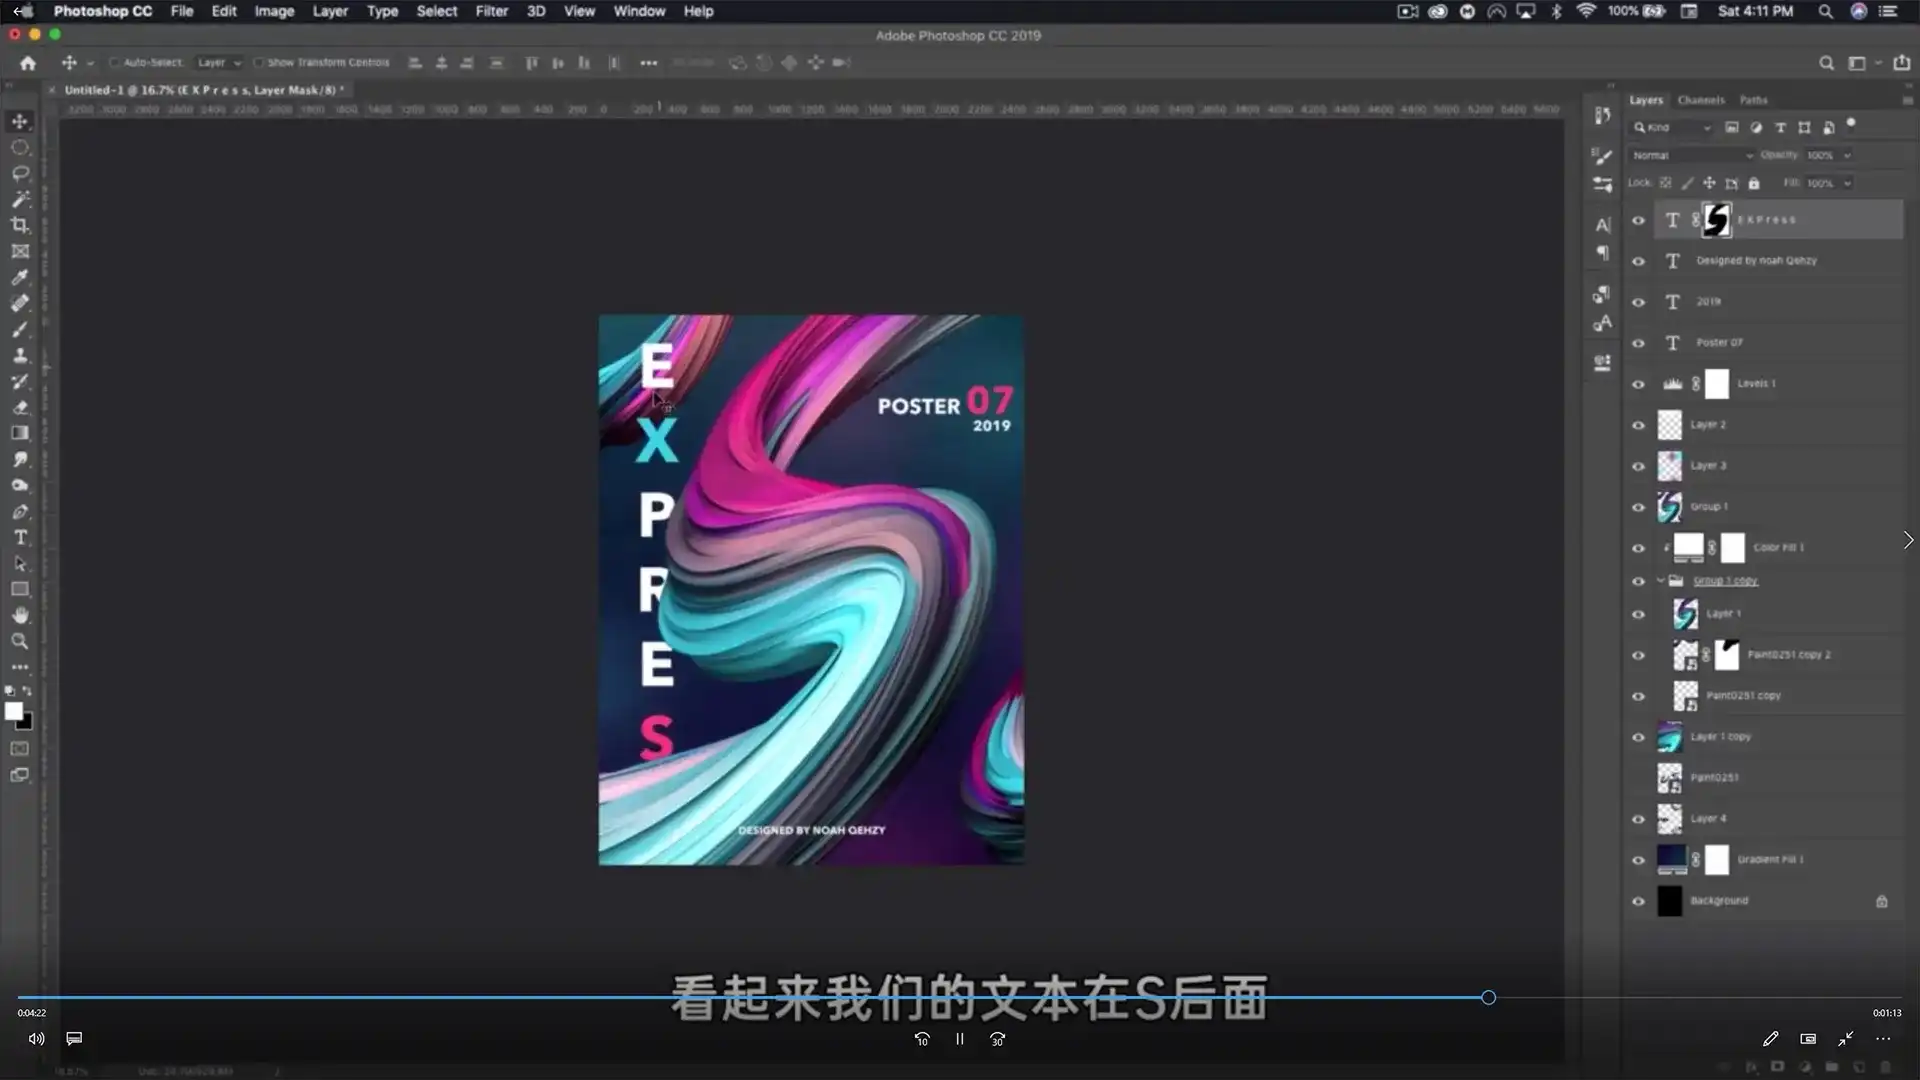Switch to the Channels tab
The width and height of the screenshot is (1920, 1080).
click(x=1700, y=100)
